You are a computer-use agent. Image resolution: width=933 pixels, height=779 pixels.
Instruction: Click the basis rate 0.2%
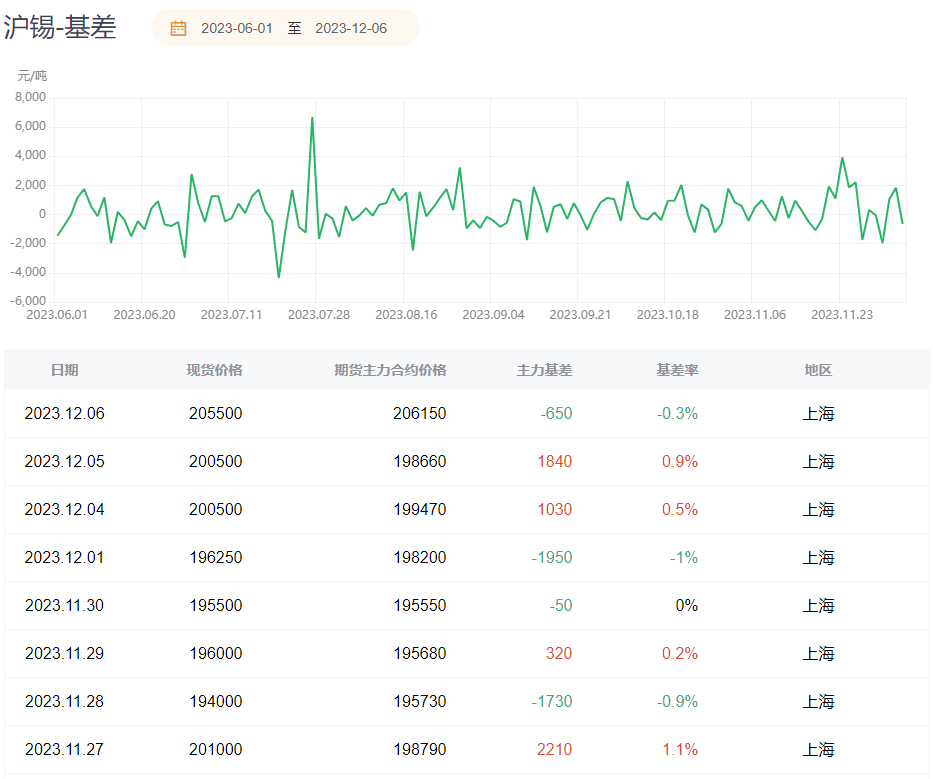pos(680,654)
